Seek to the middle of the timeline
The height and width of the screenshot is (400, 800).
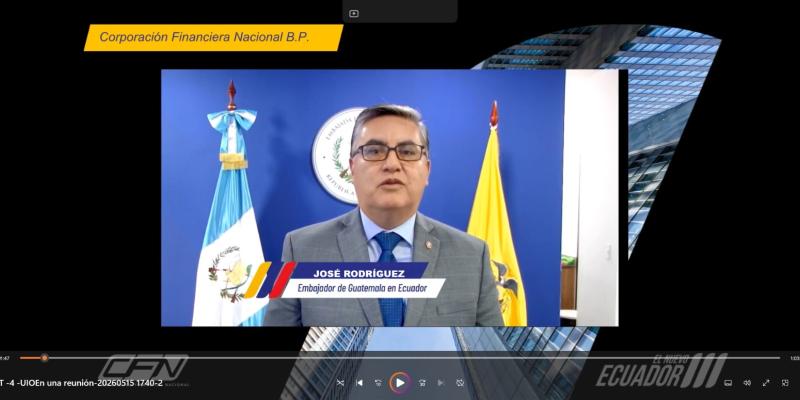pyautogui.click(x=400, y=358)
